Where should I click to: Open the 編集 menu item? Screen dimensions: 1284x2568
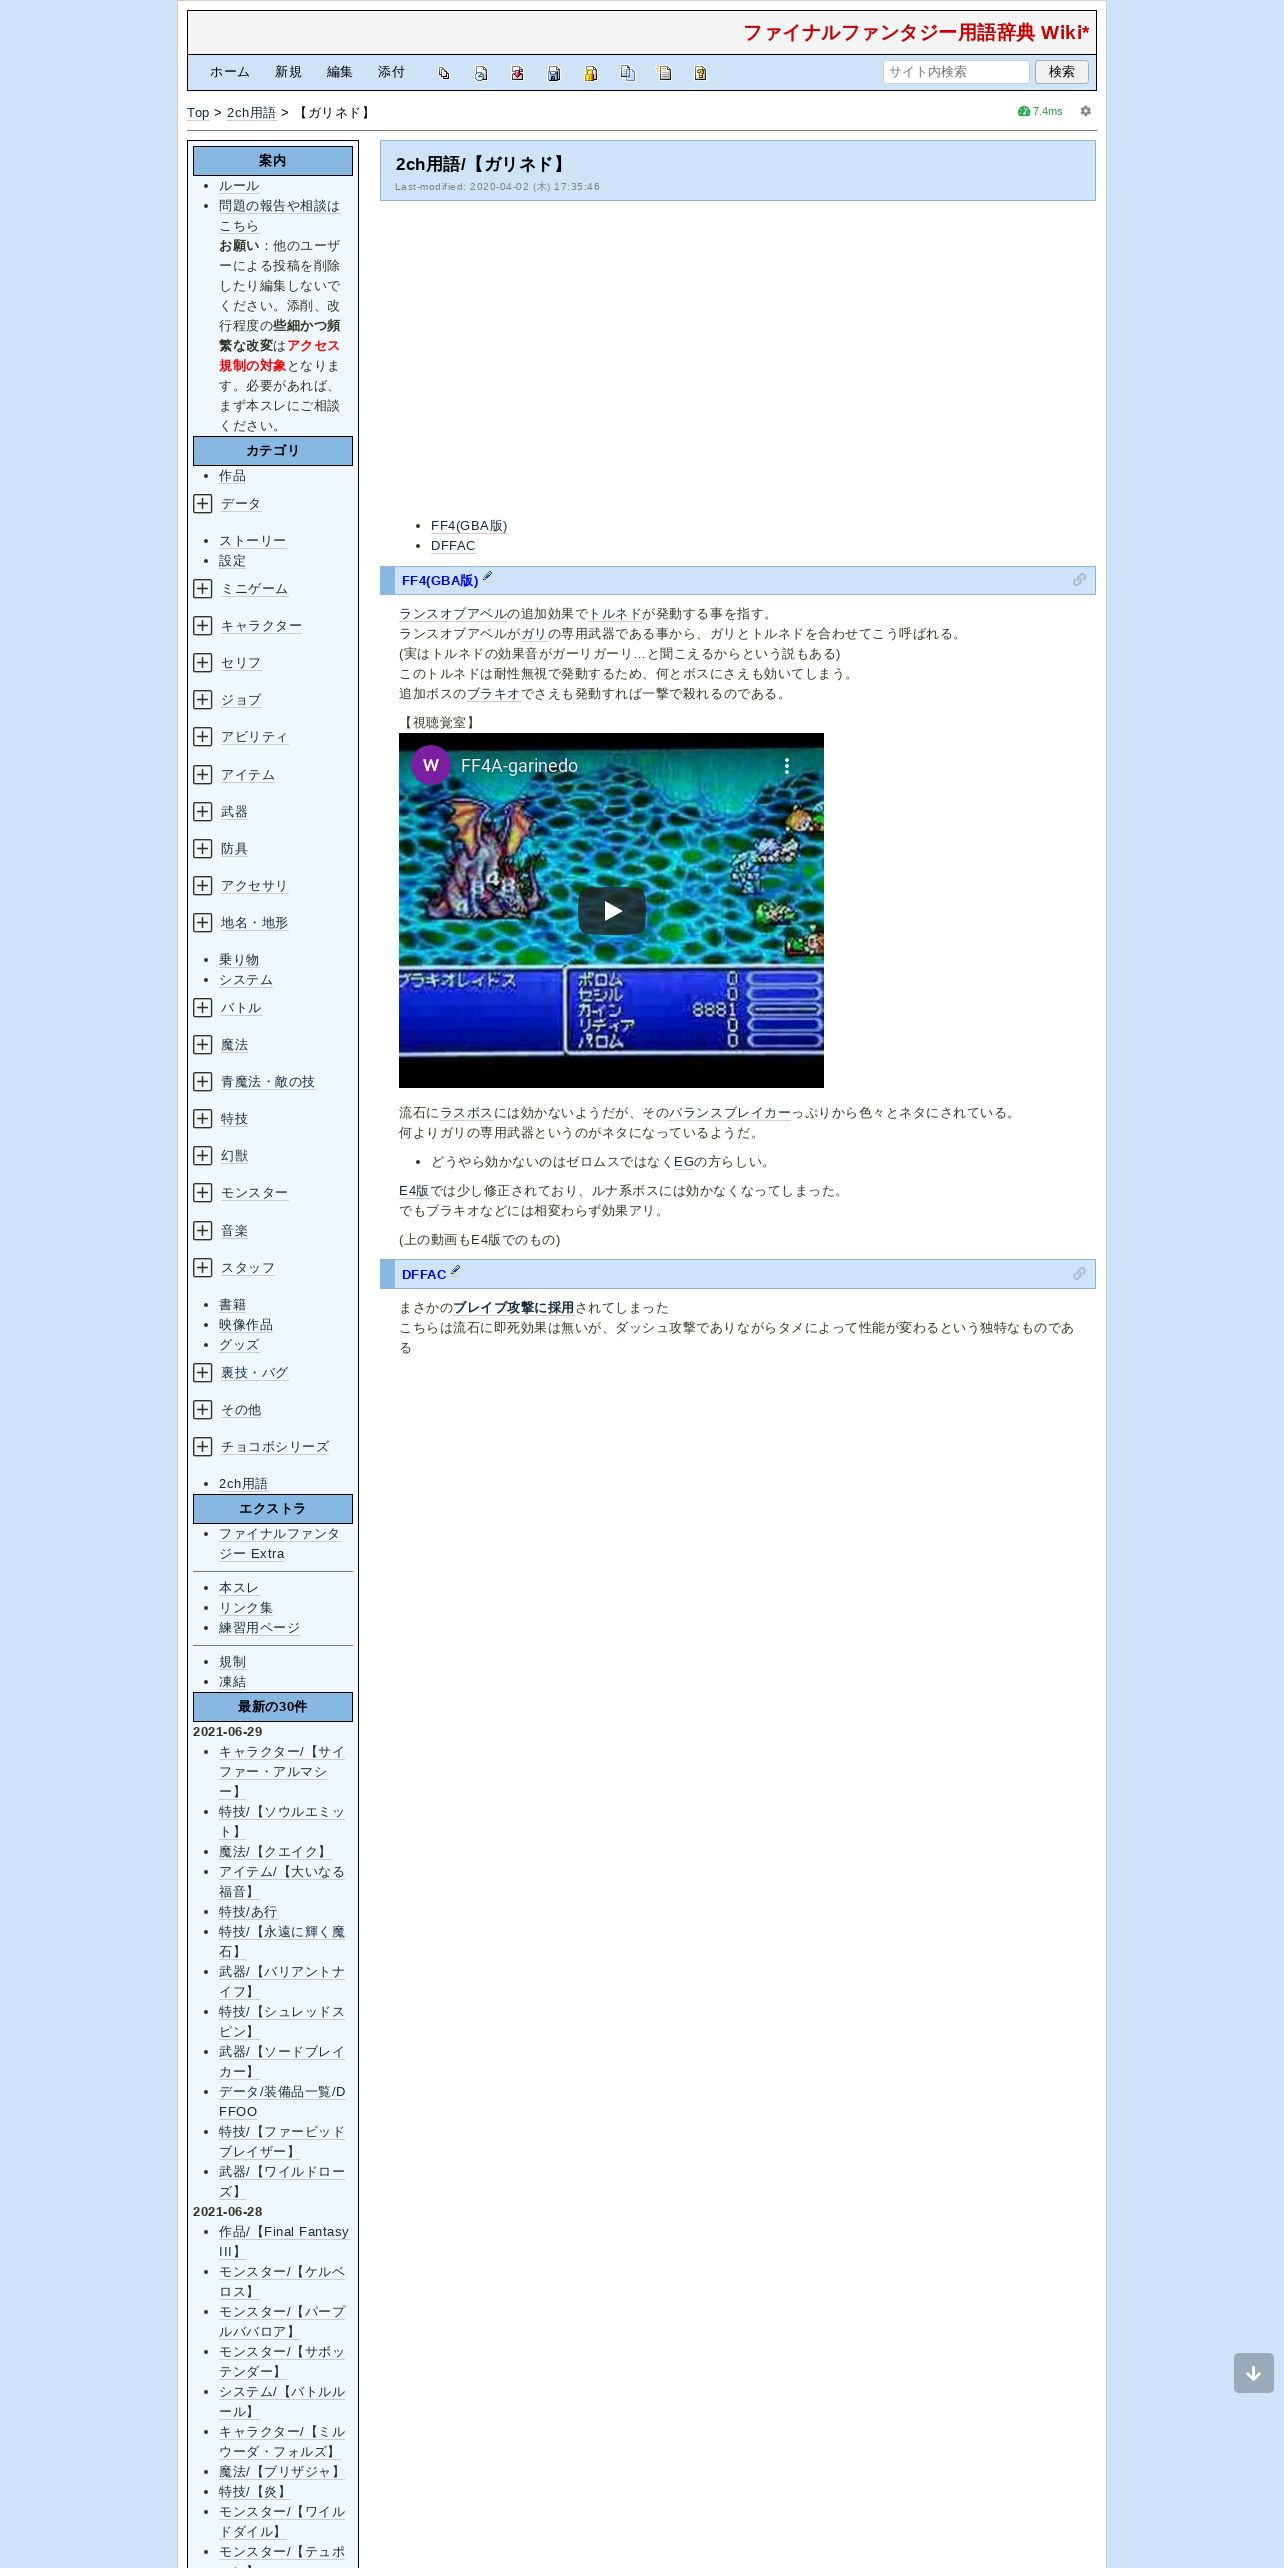tap(340, 72)
